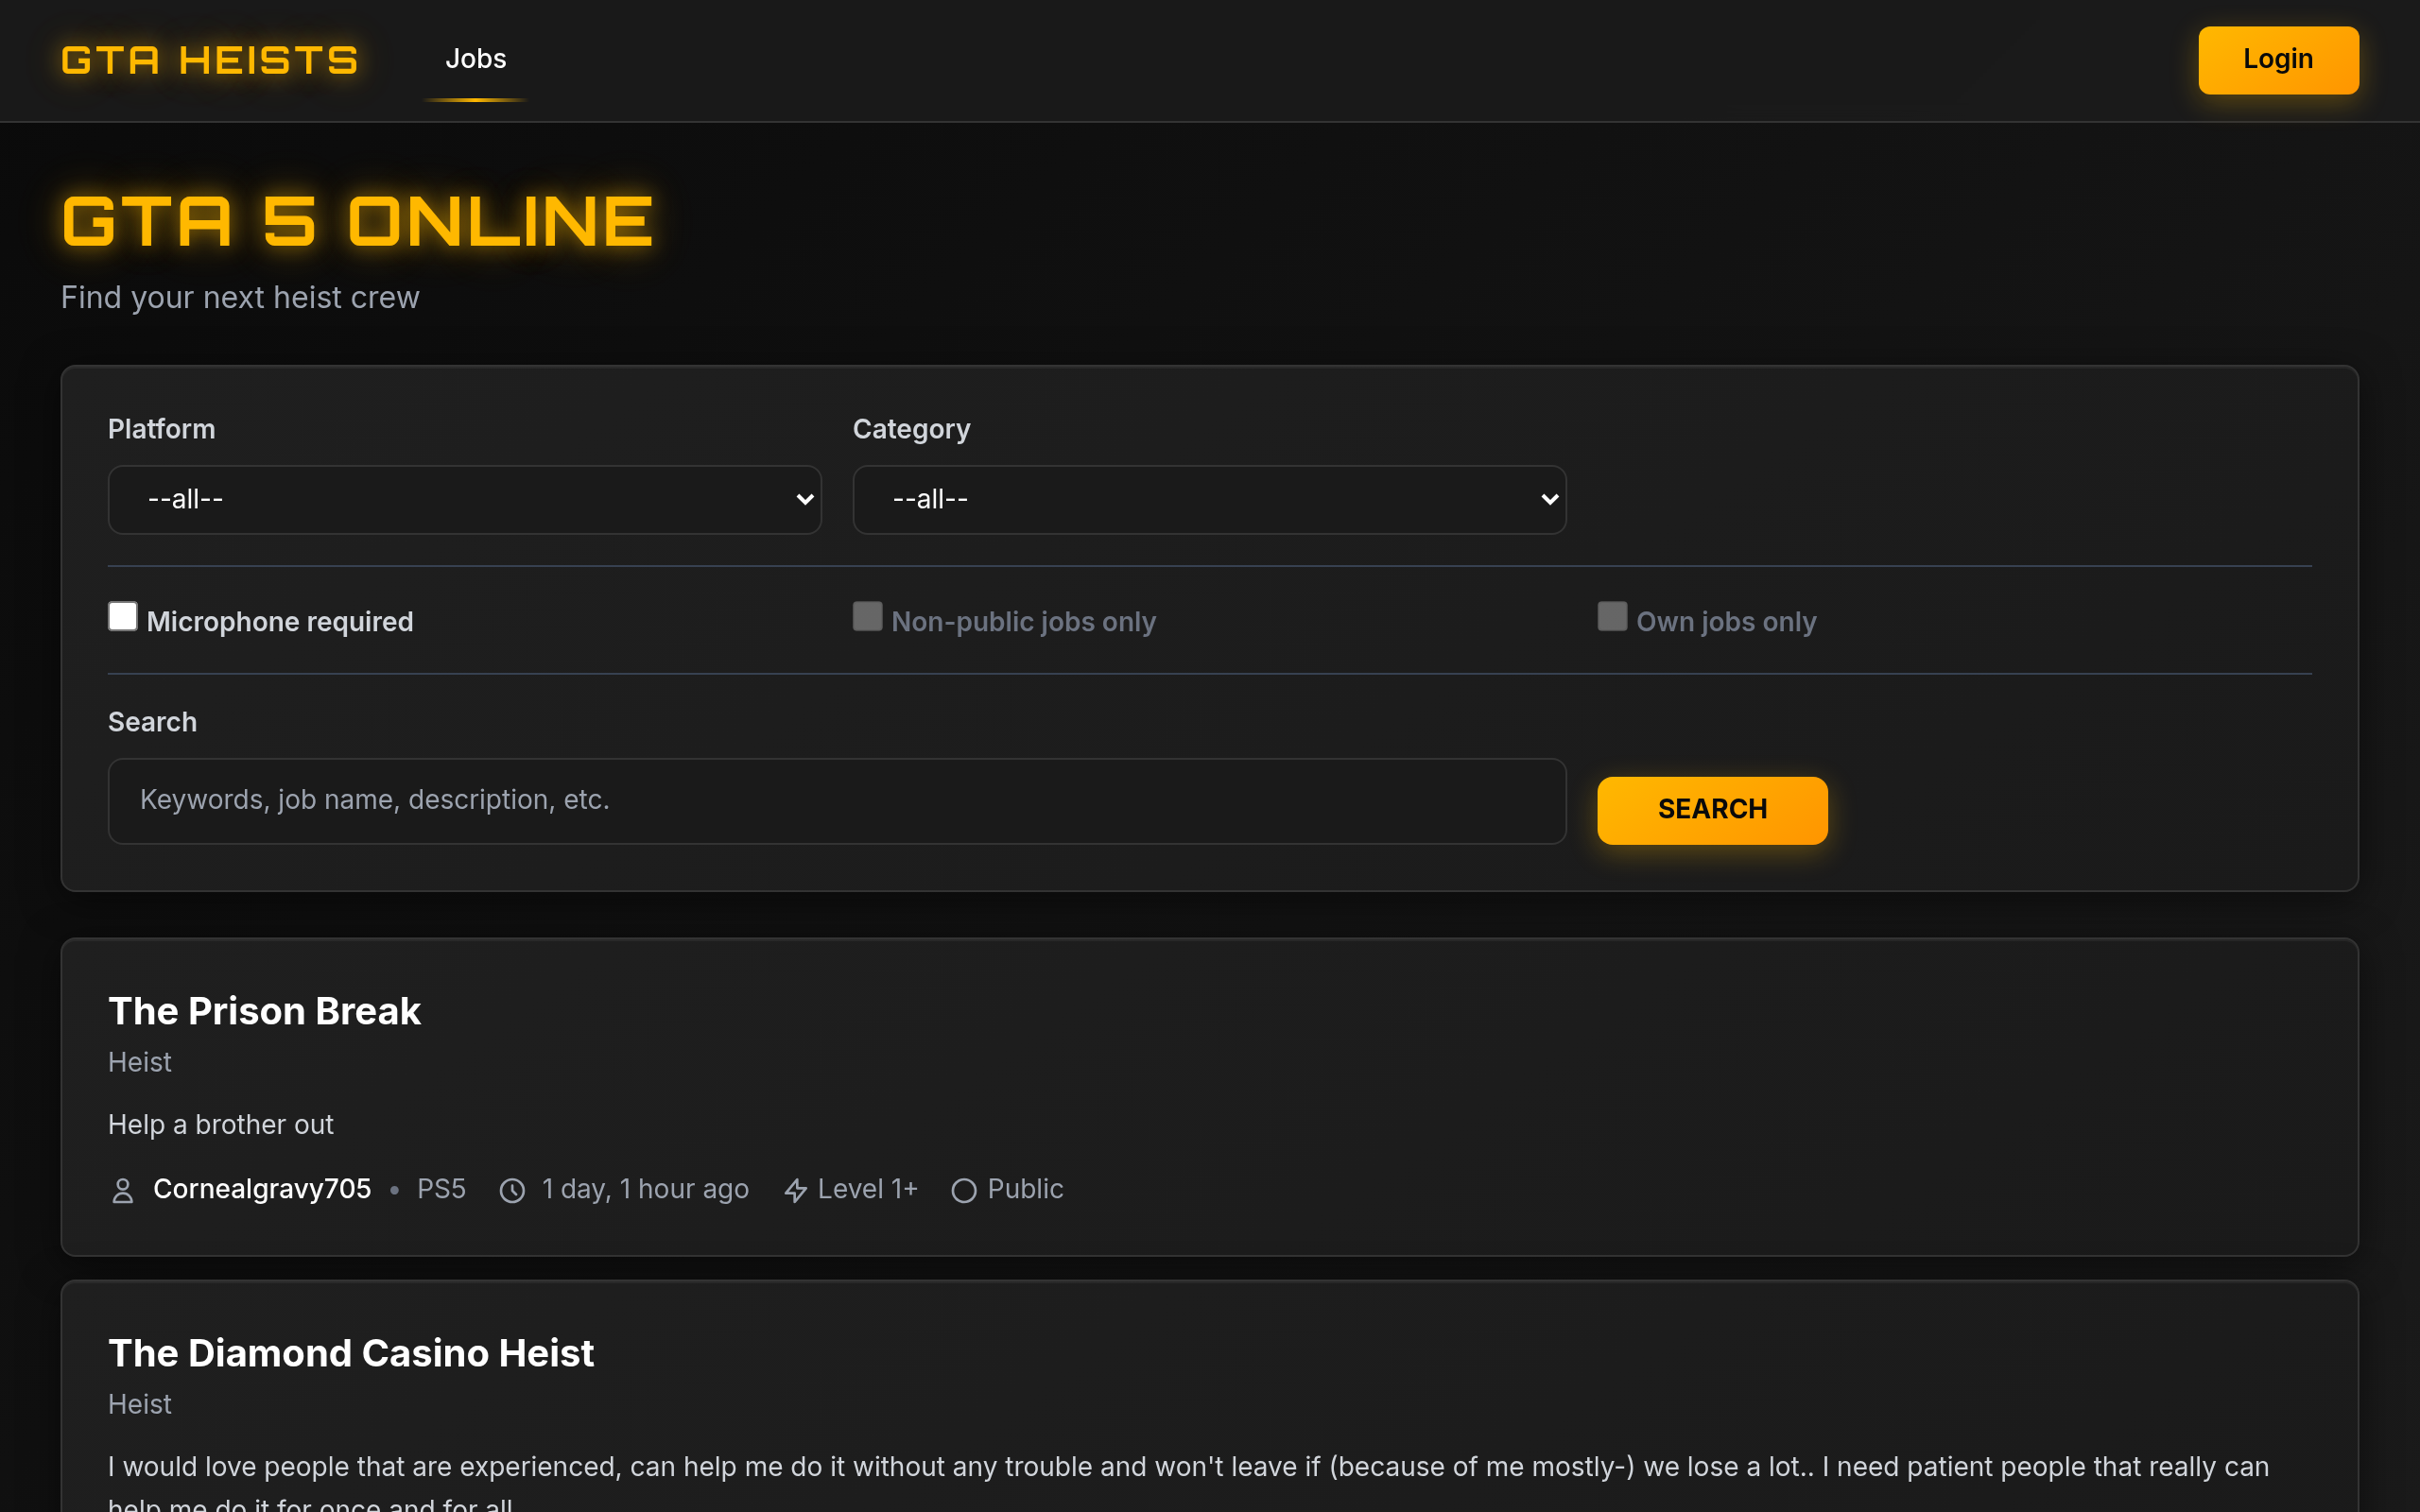Click the circle Public visibility icon
Viewport: 2420px width, 1512px height.
pyautogui.click(x=963, y=1190)
